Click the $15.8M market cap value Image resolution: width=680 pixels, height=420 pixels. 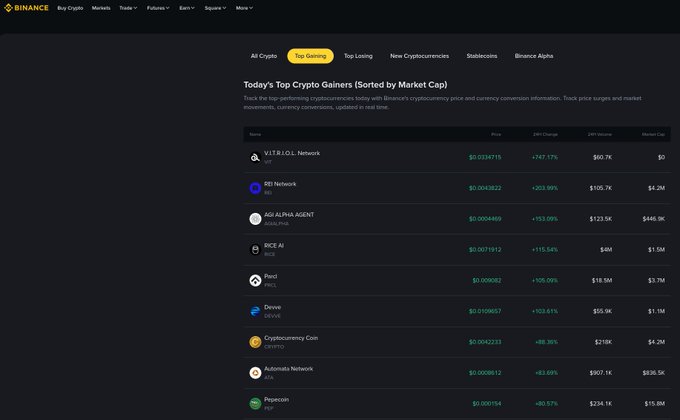coord(654,404)
